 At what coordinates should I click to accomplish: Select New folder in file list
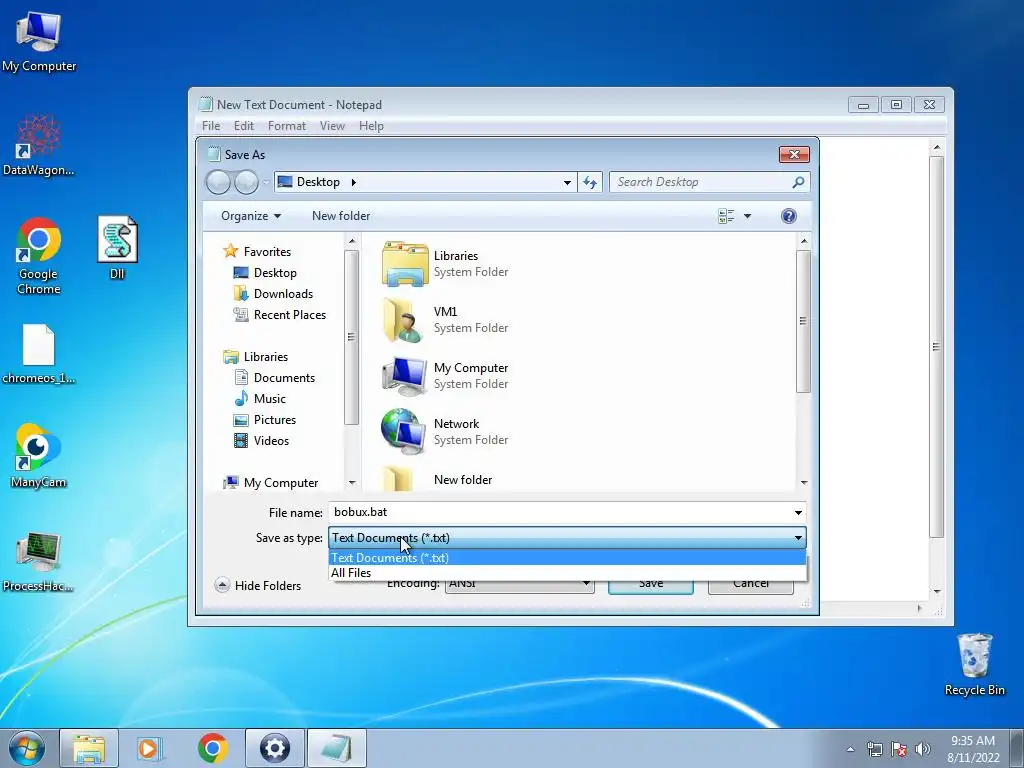(438, 479)
